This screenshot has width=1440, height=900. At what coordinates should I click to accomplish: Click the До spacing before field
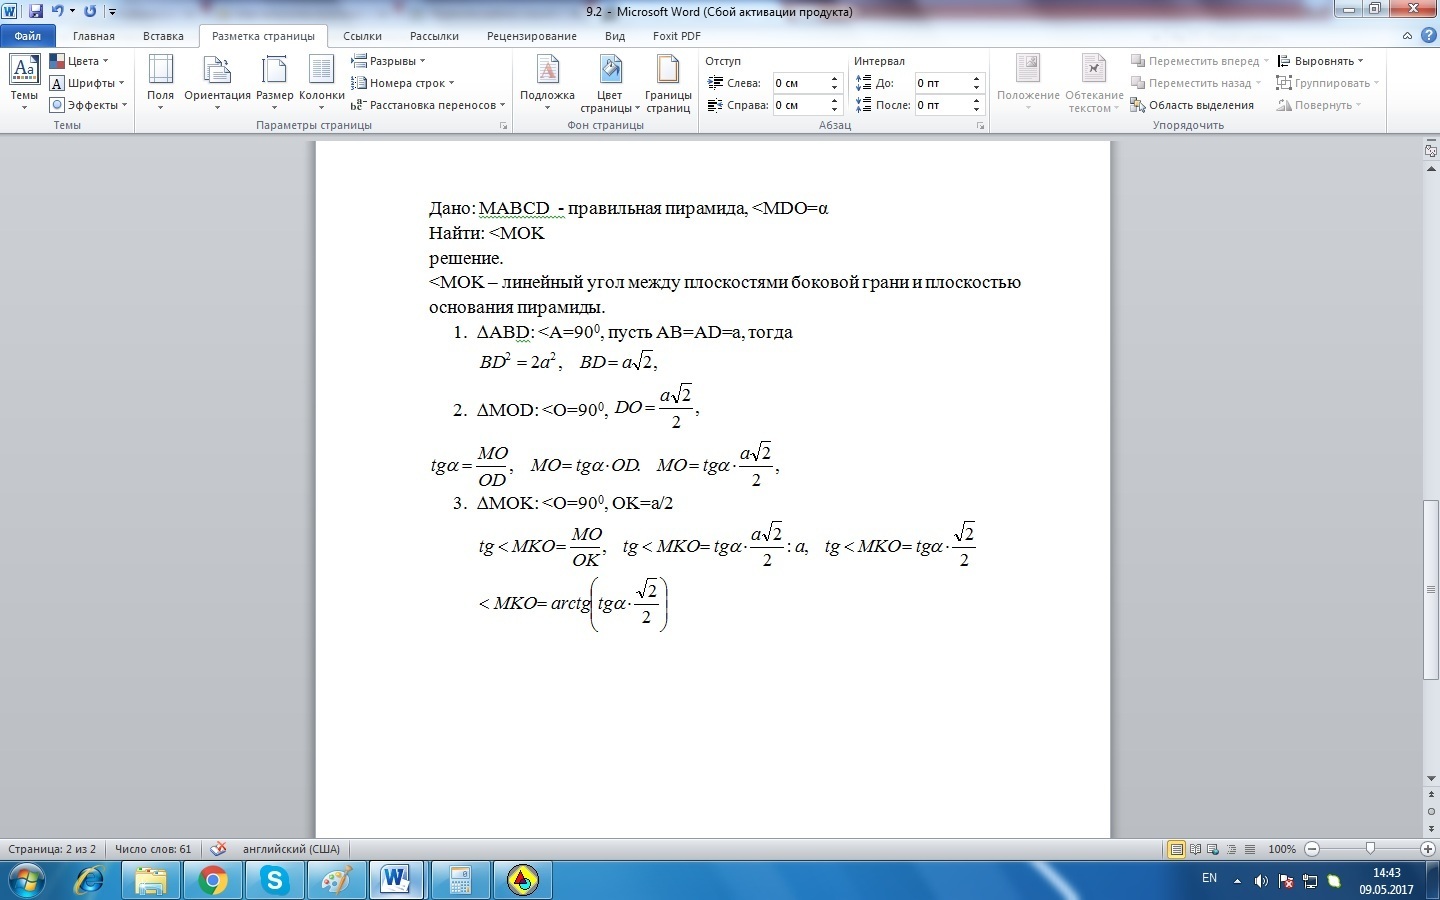click(x=941, y=83)
